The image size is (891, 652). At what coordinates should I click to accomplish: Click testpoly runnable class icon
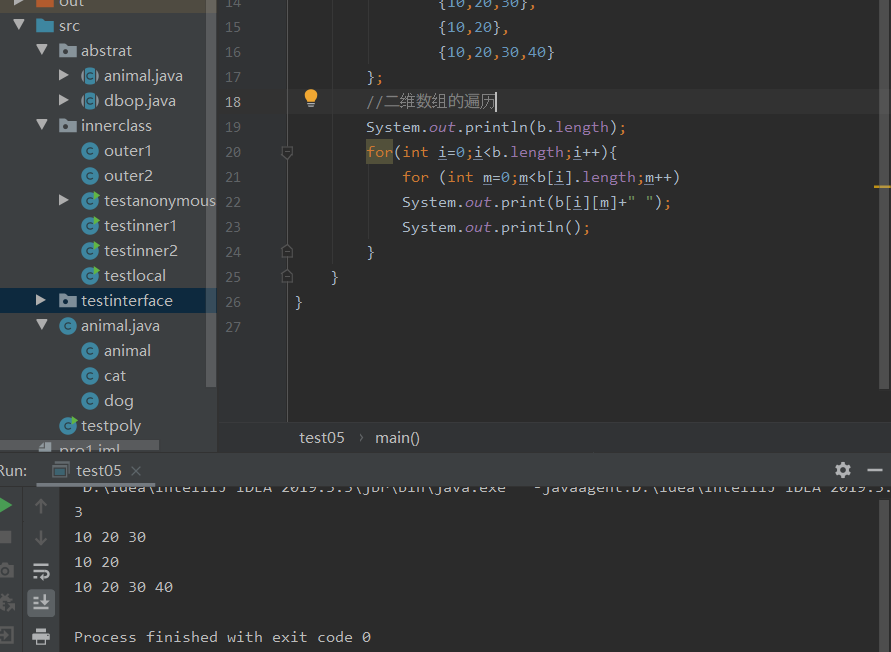(68, 425)
